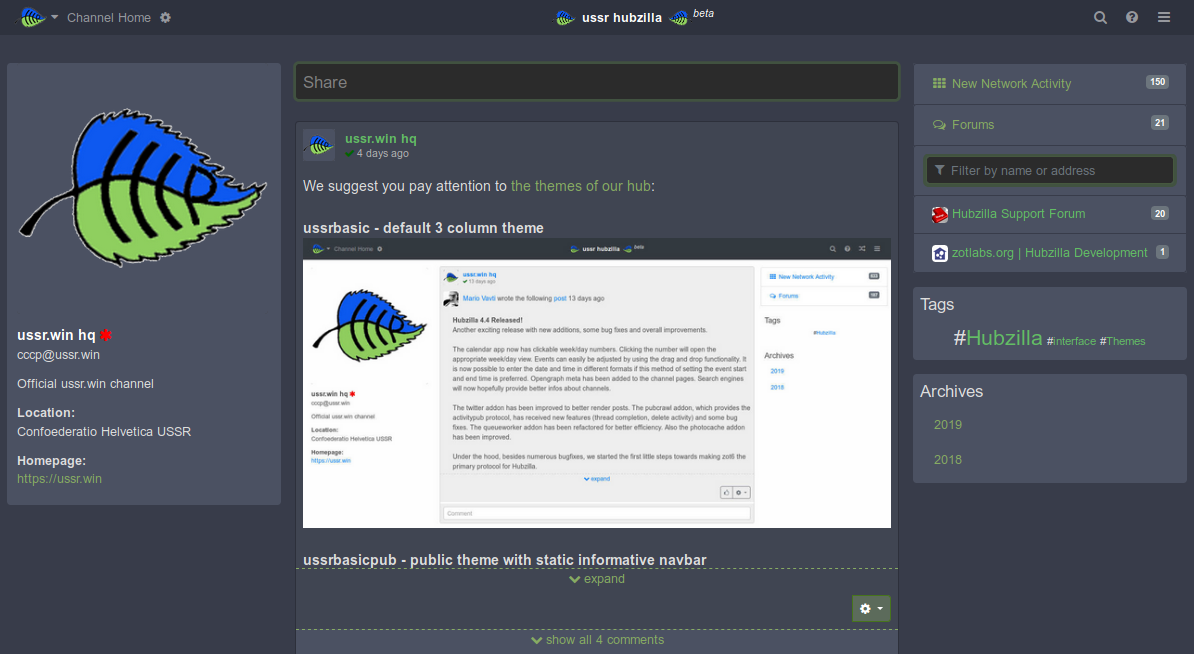Open the help question mark icon

[x=1132, y=17]
